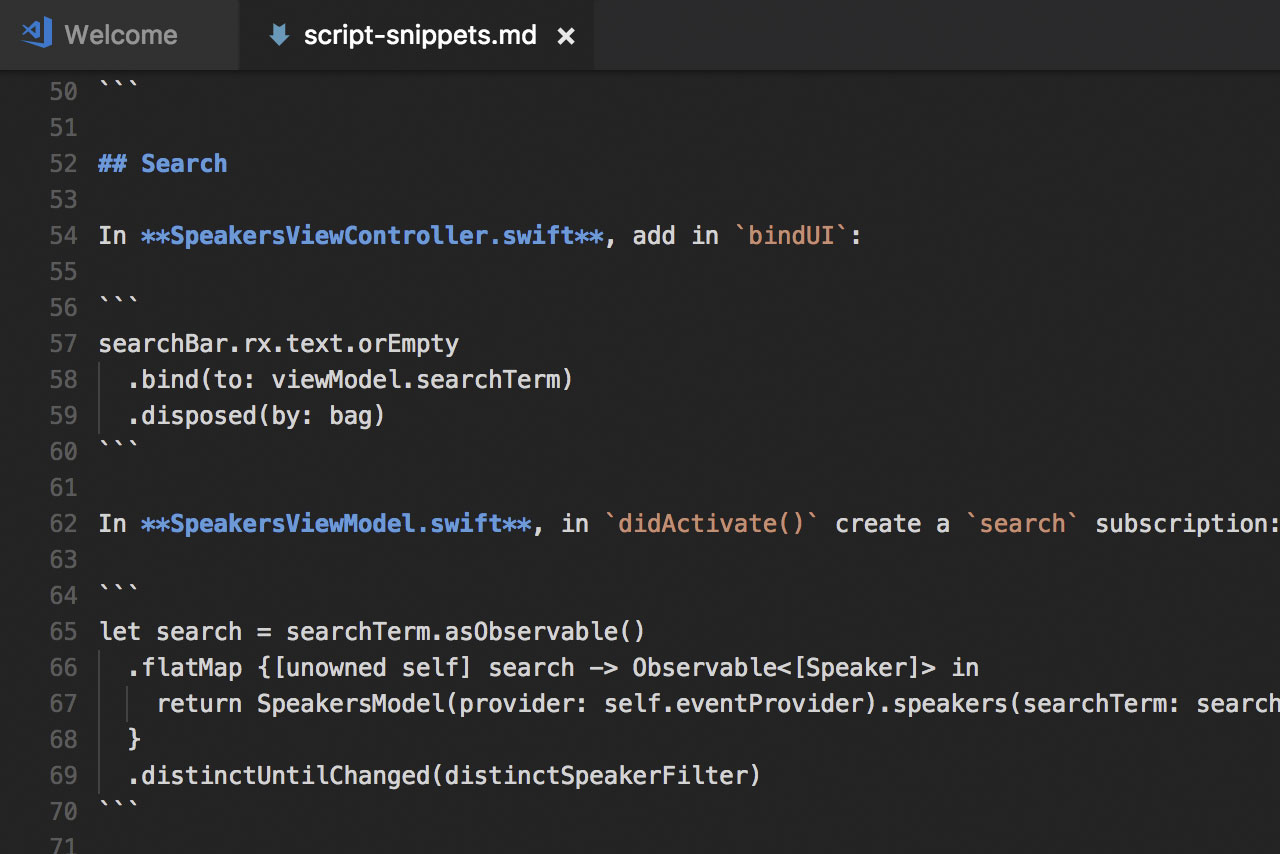Click the markdown file icon on script-snippets.md tab
The image size is (1280, 854).
pos(279,36)
